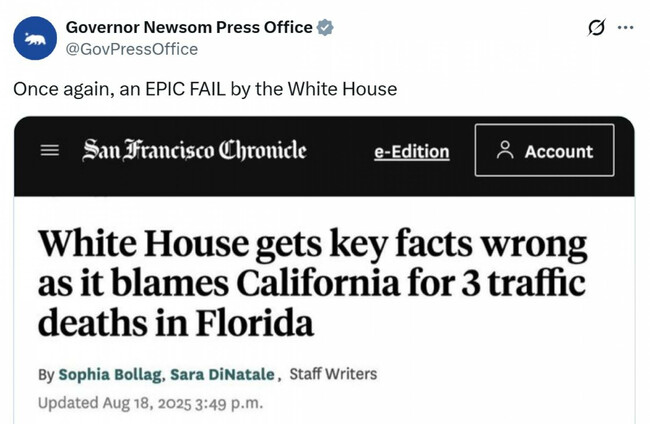The image size is (650, 424).
Task: Open author Sophia Bollag's page
Action: [108, 374]
